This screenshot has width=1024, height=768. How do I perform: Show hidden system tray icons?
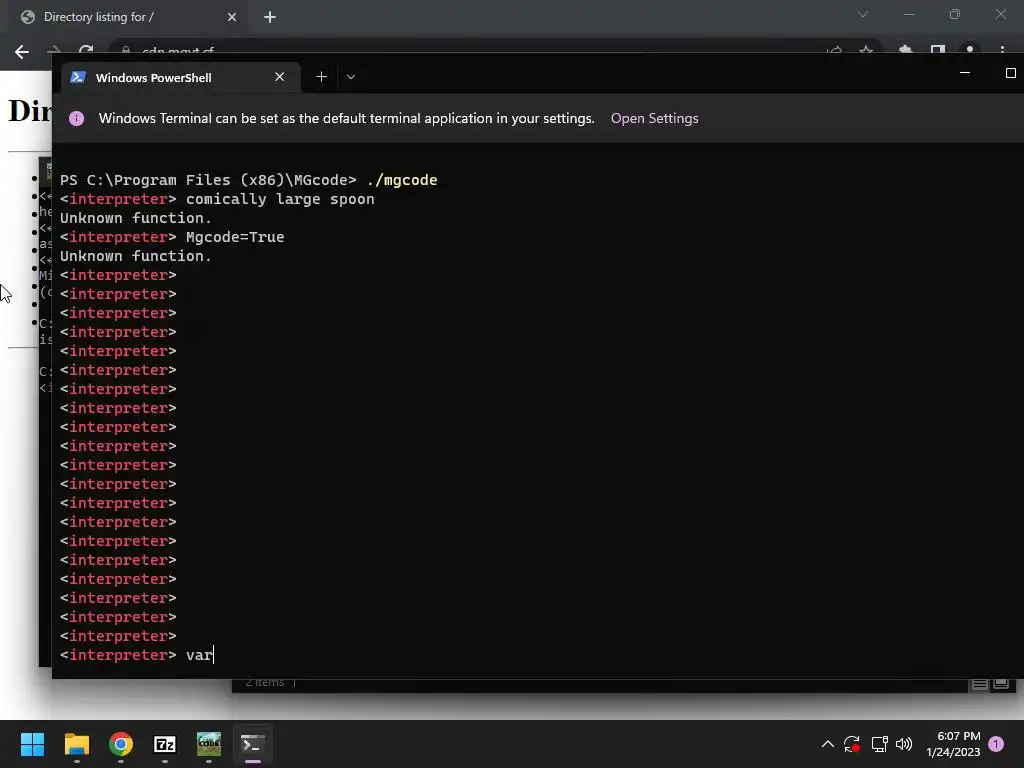tap(827, 744)
